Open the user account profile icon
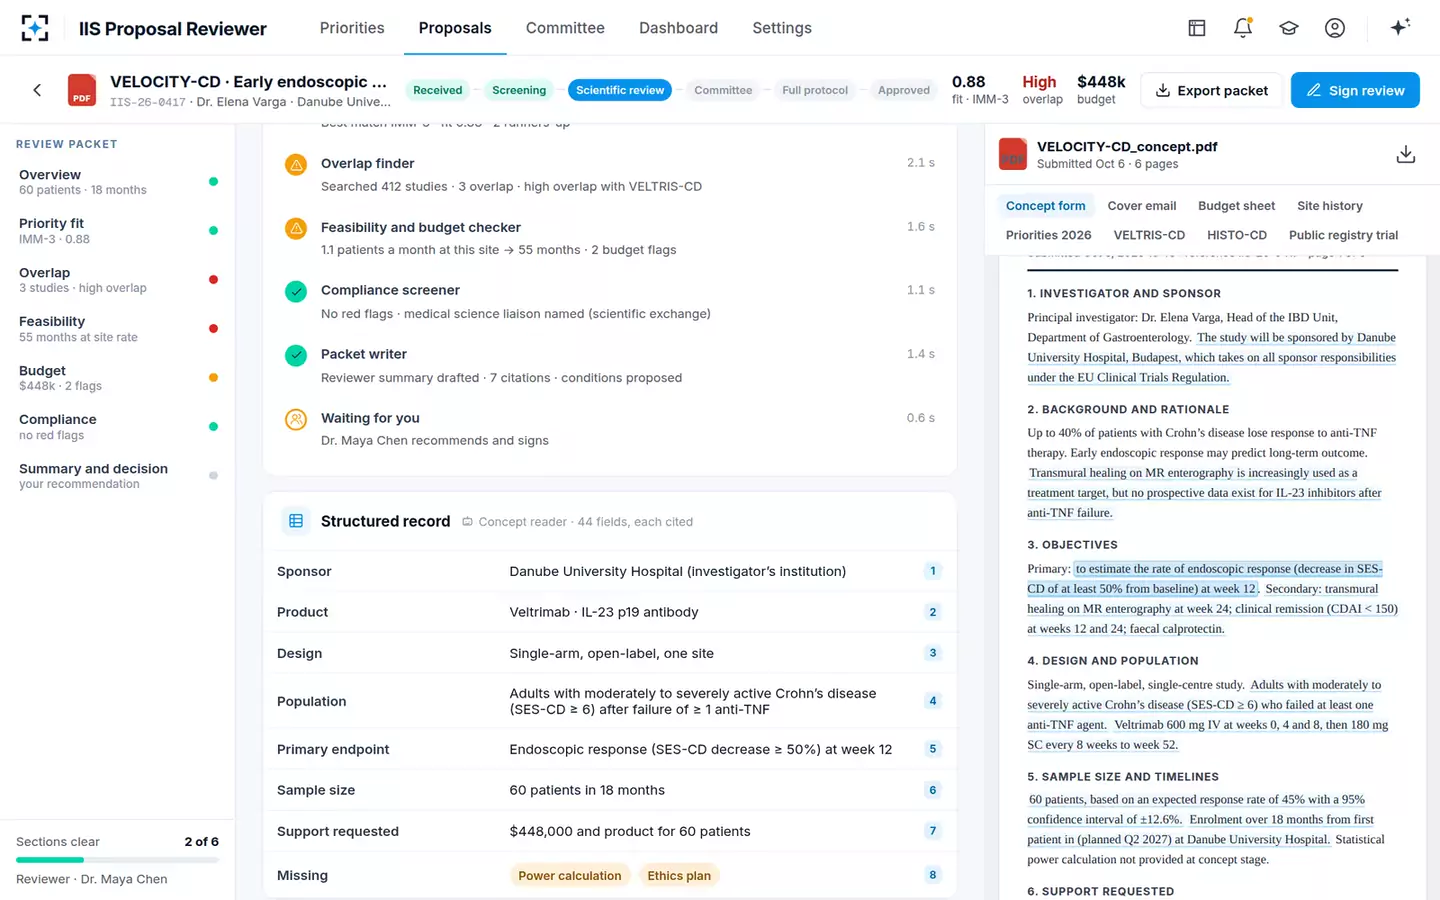 tap(1335, 28)
